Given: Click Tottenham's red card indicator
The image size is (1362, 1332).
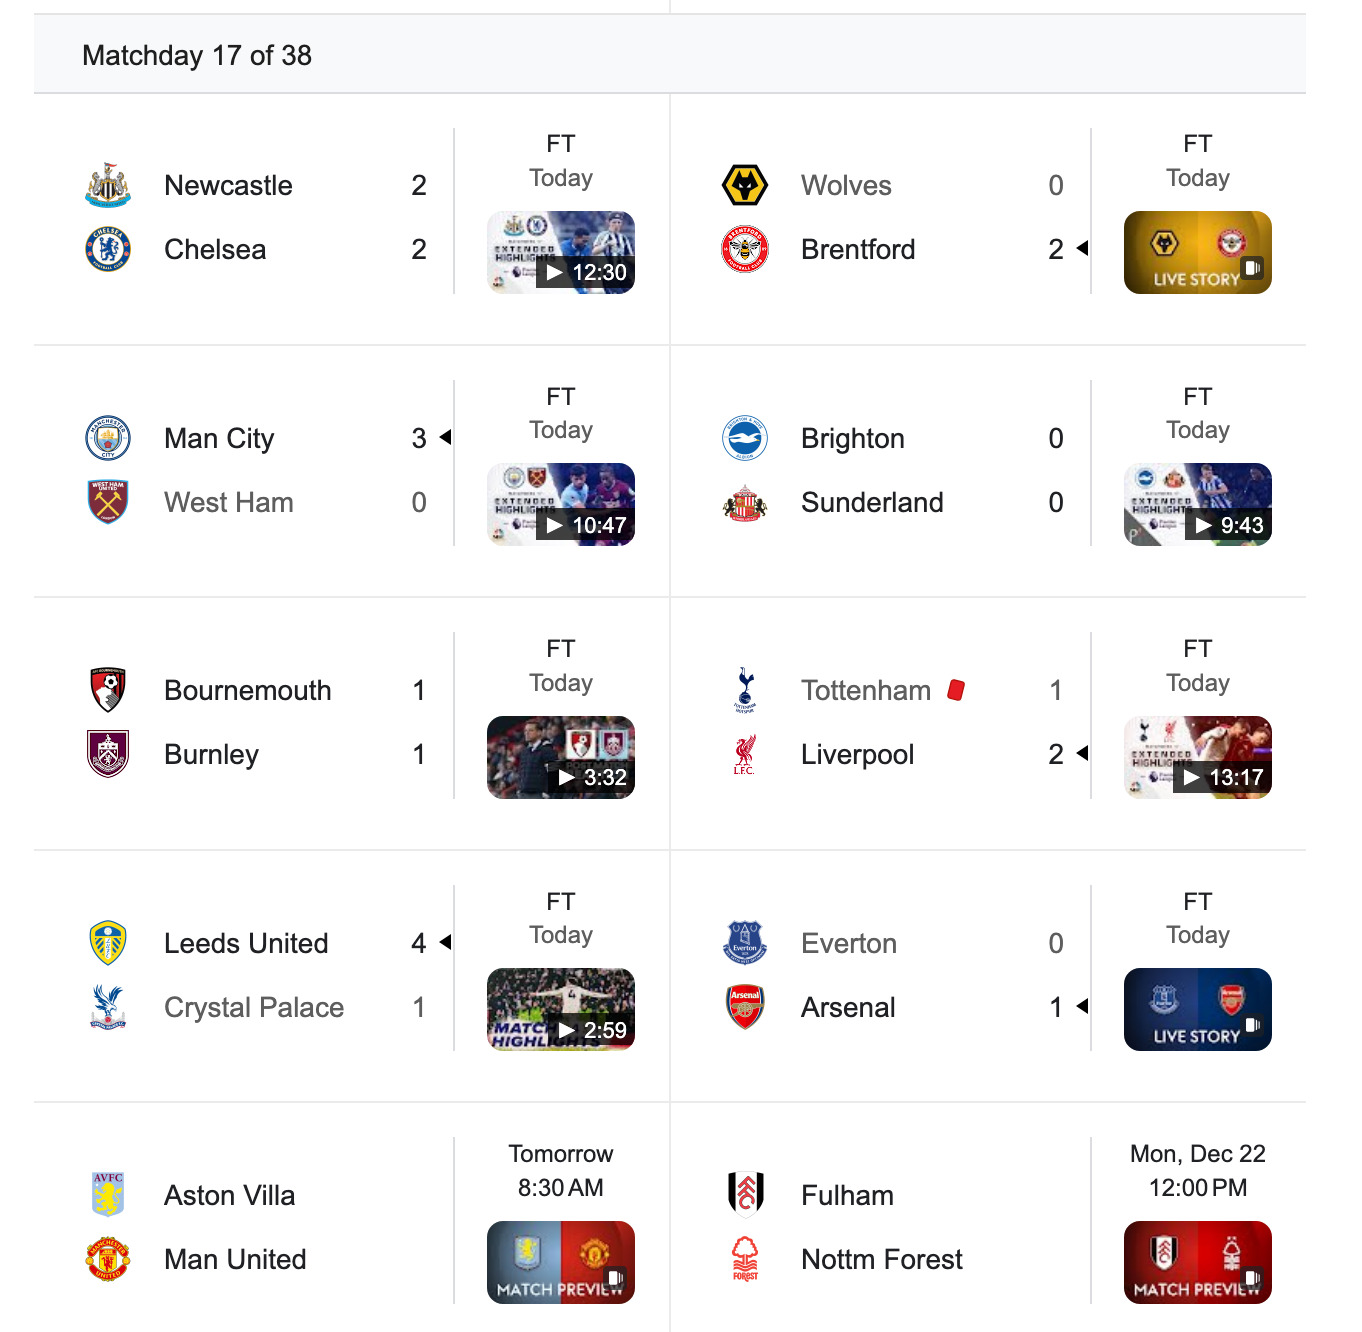Looking at the screenshot, I should pyautogui.click(x=956, y=690).
